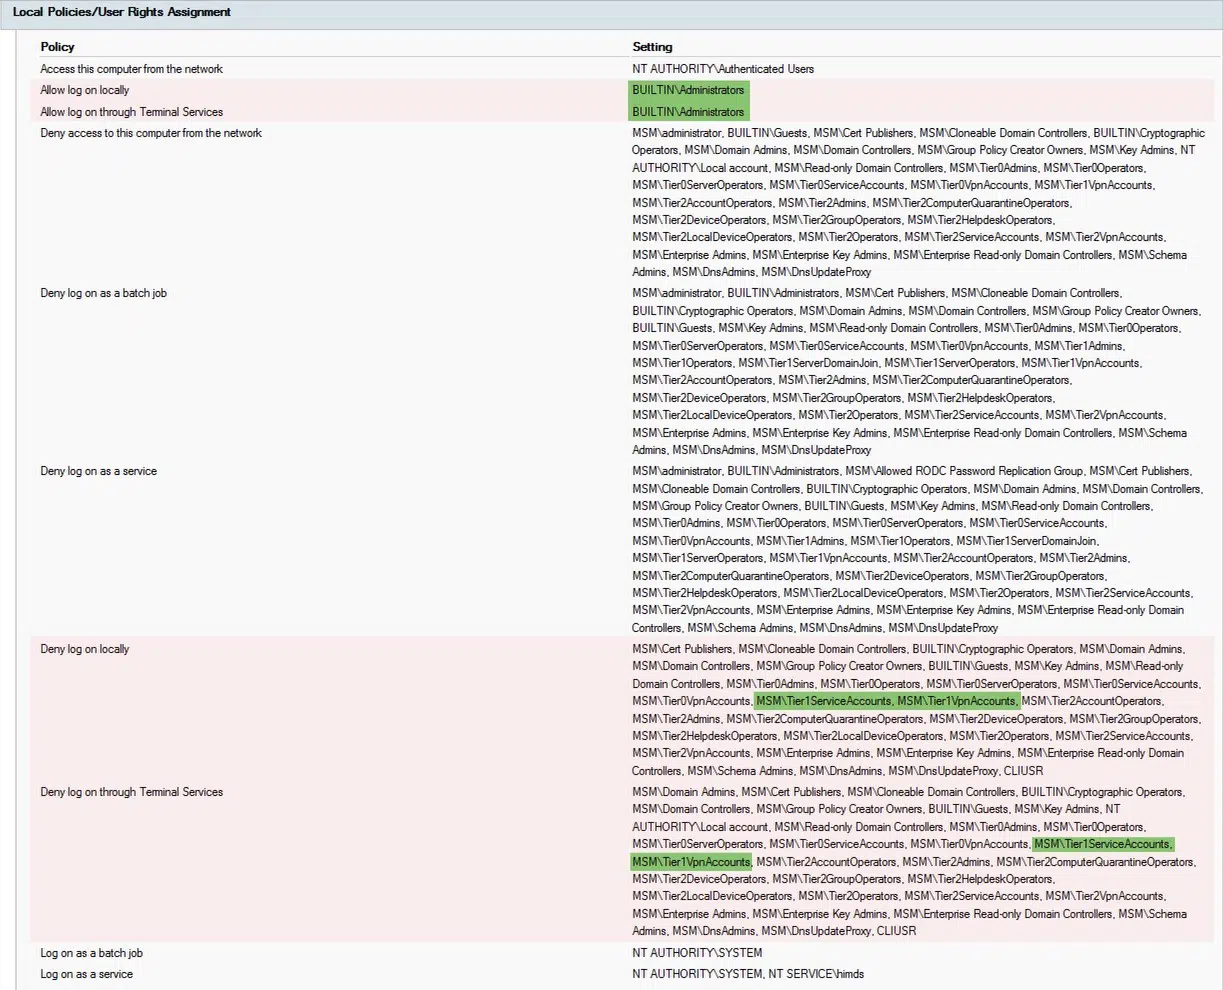This screenshot has height=990, width=1223.
Task: Click the setting list for Deny access from network
Action: pos(918,202)
